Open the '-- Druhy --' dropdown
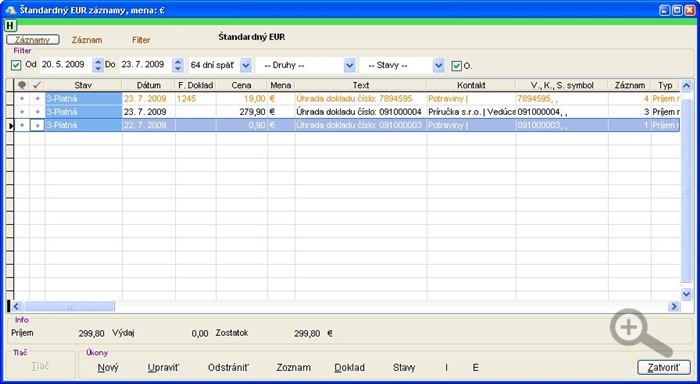The image size is (700, 384). click(350, 65)
